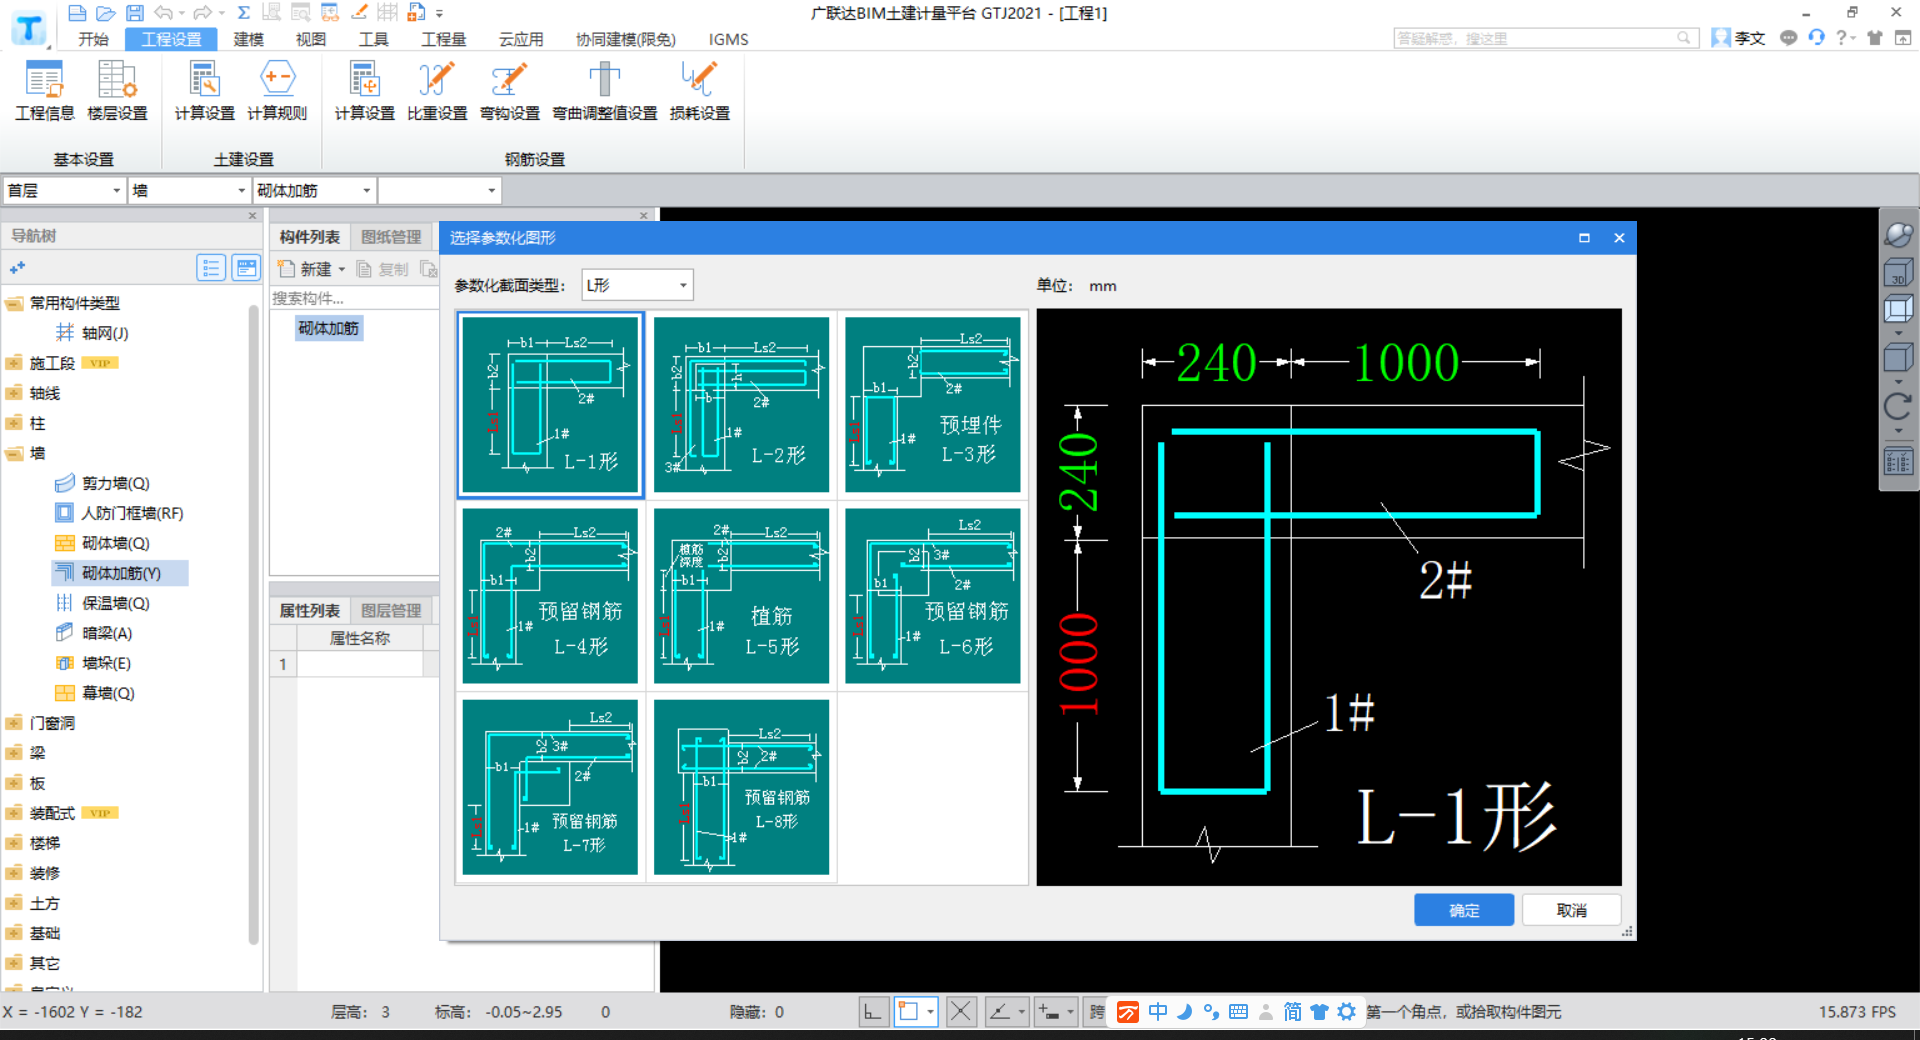Select 砌体加筋 item in component list
Screen dimensions: 1920x1040
328,328
